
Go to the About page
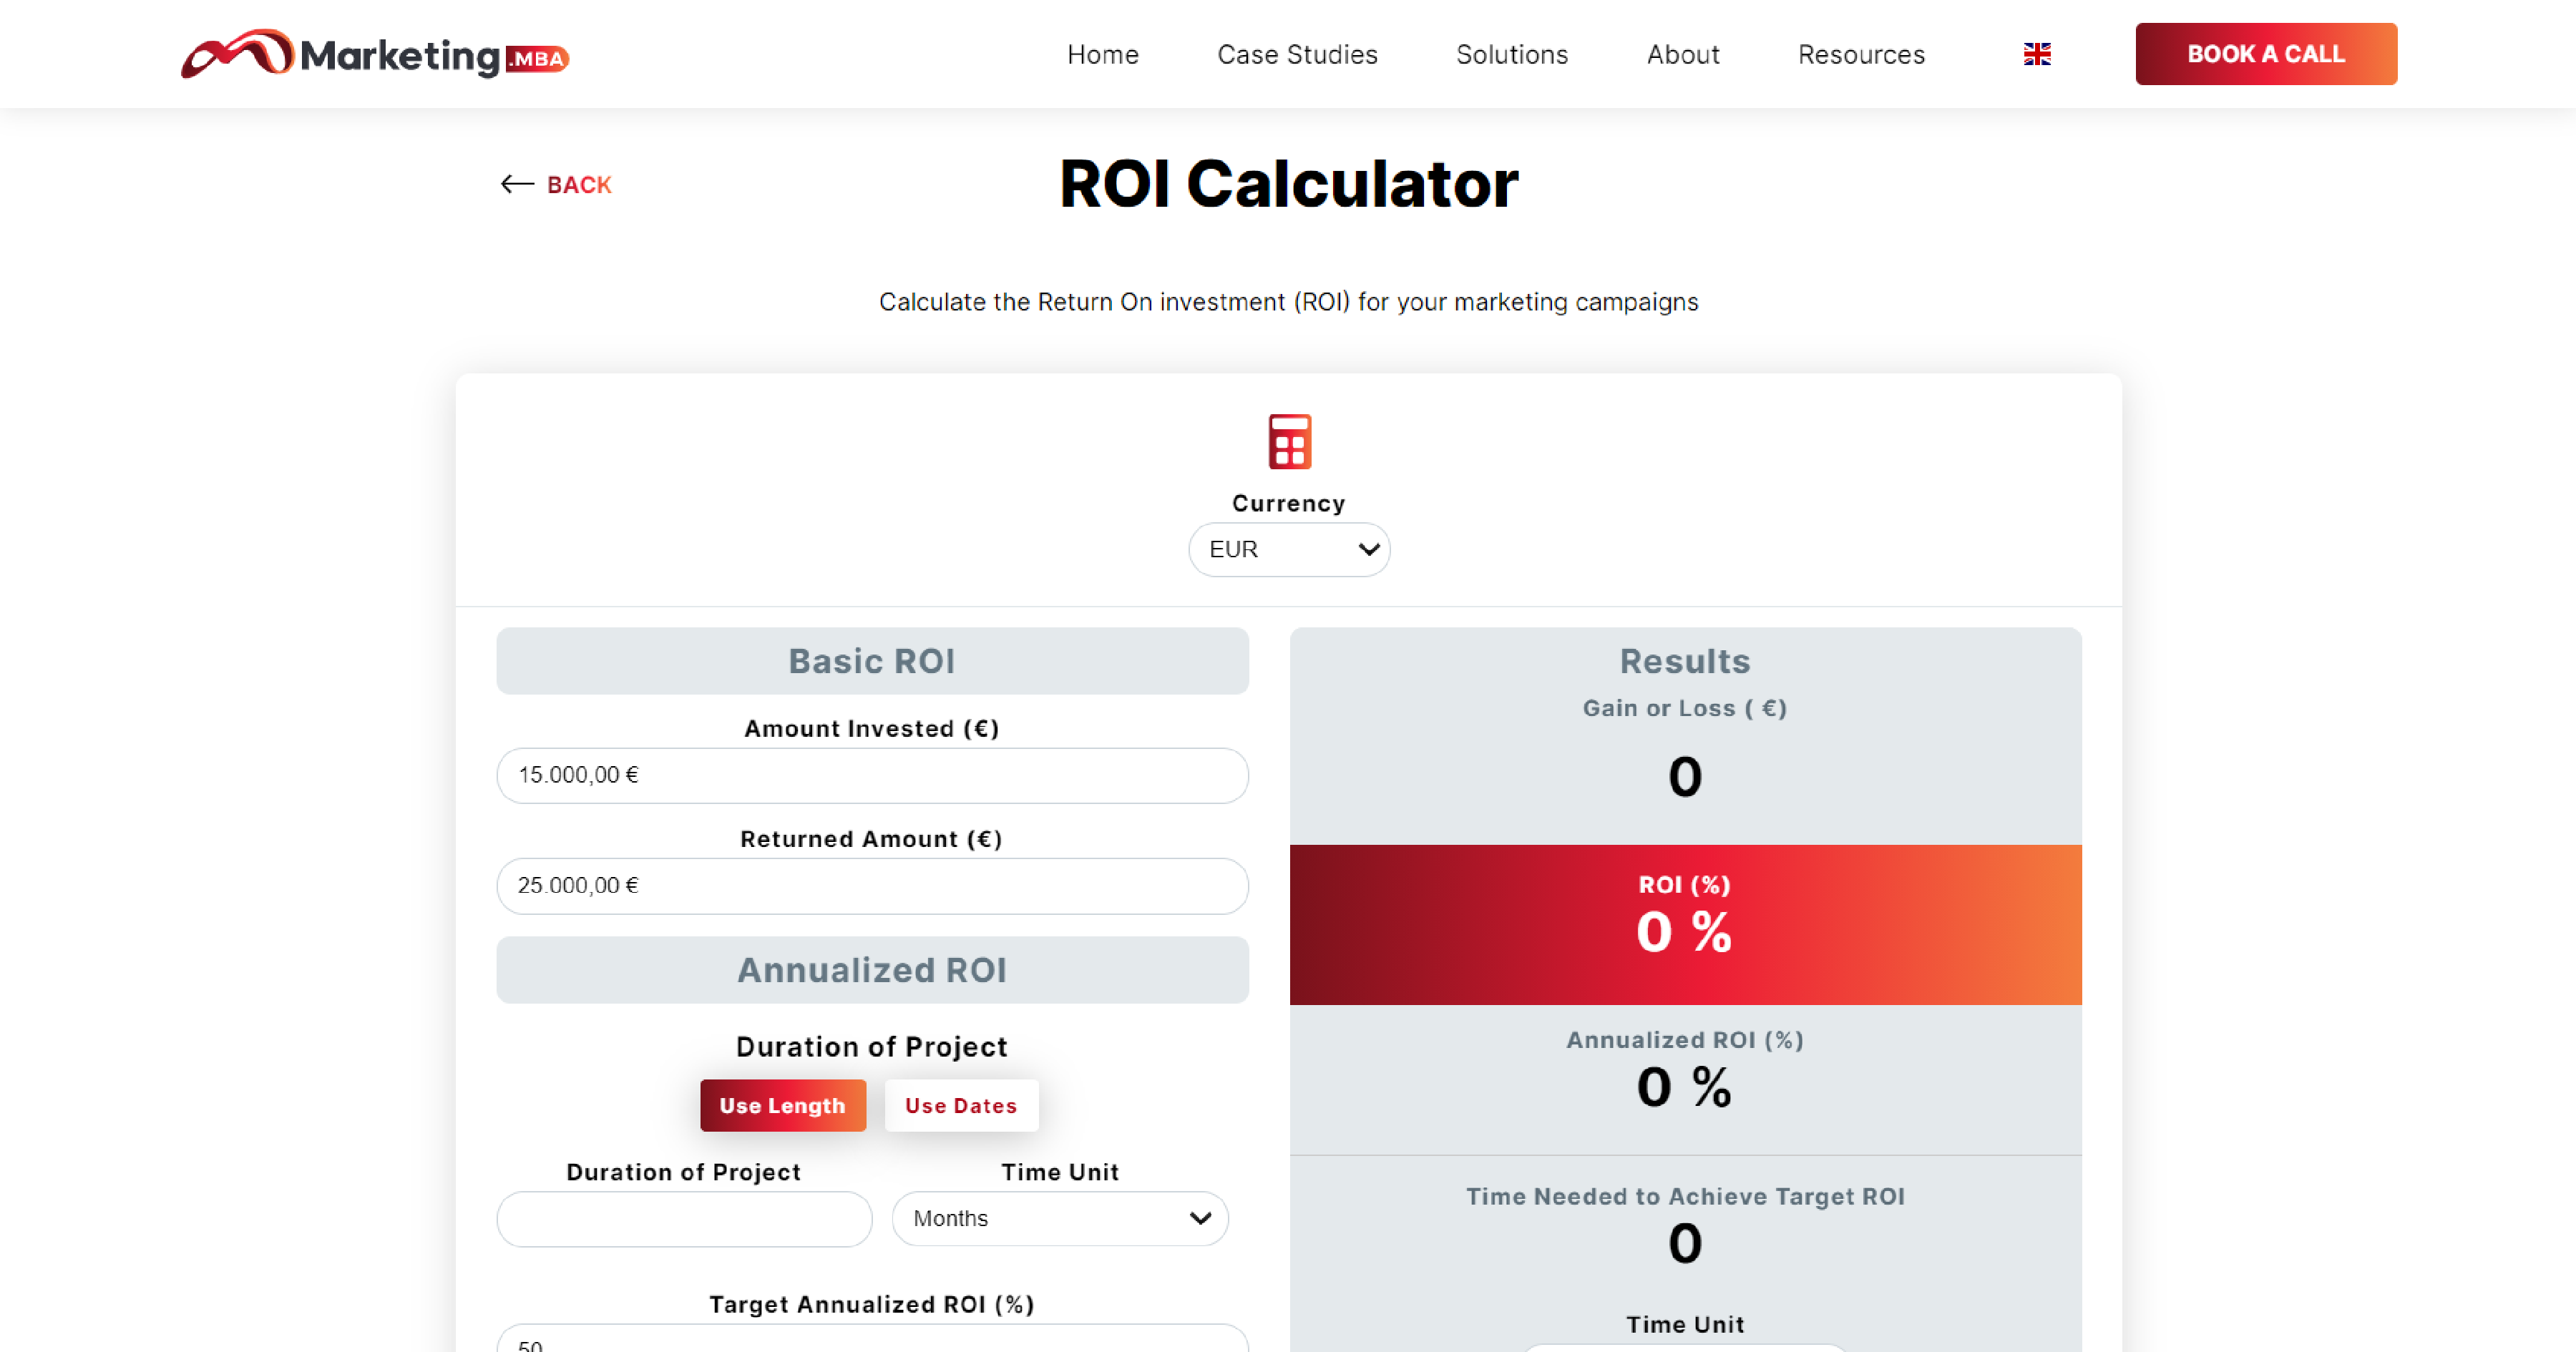1682,54
